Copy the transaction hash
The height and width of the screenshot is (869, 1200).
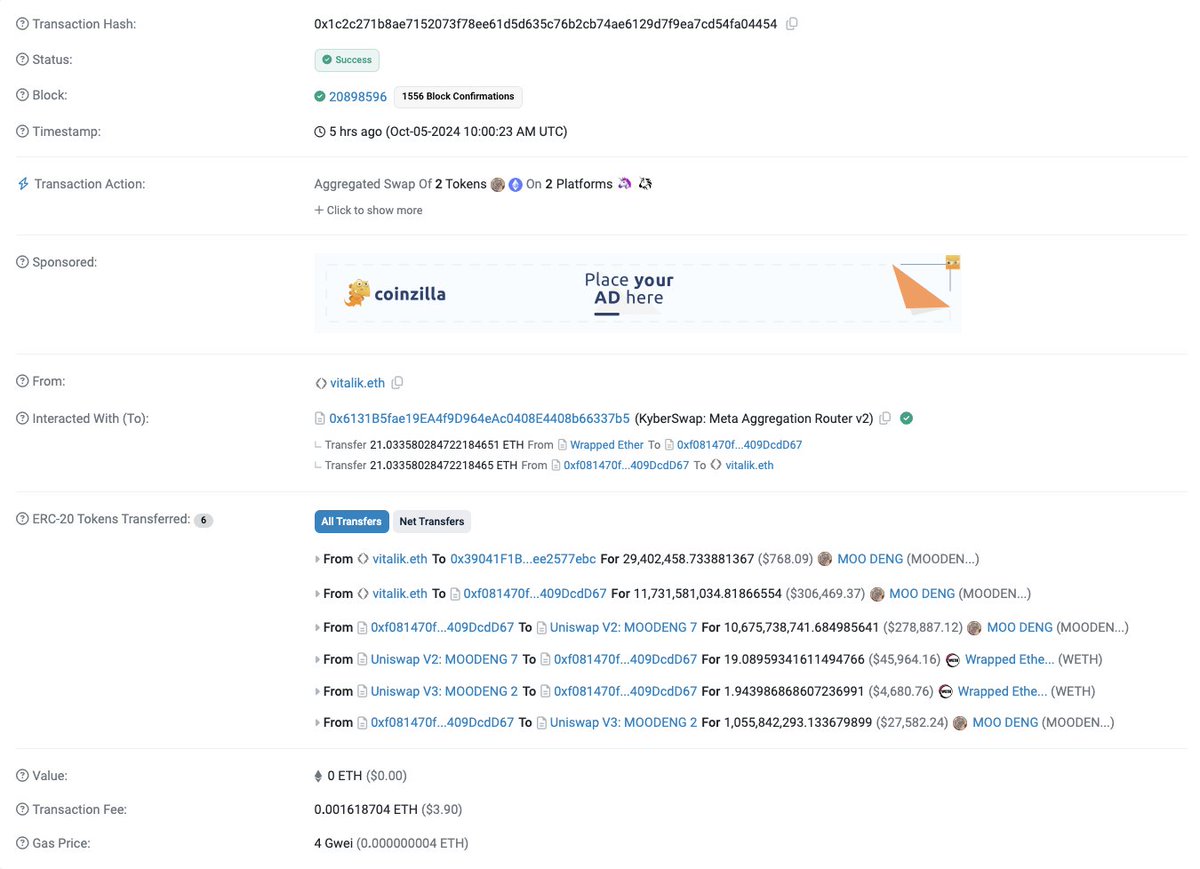coord(791,23)
